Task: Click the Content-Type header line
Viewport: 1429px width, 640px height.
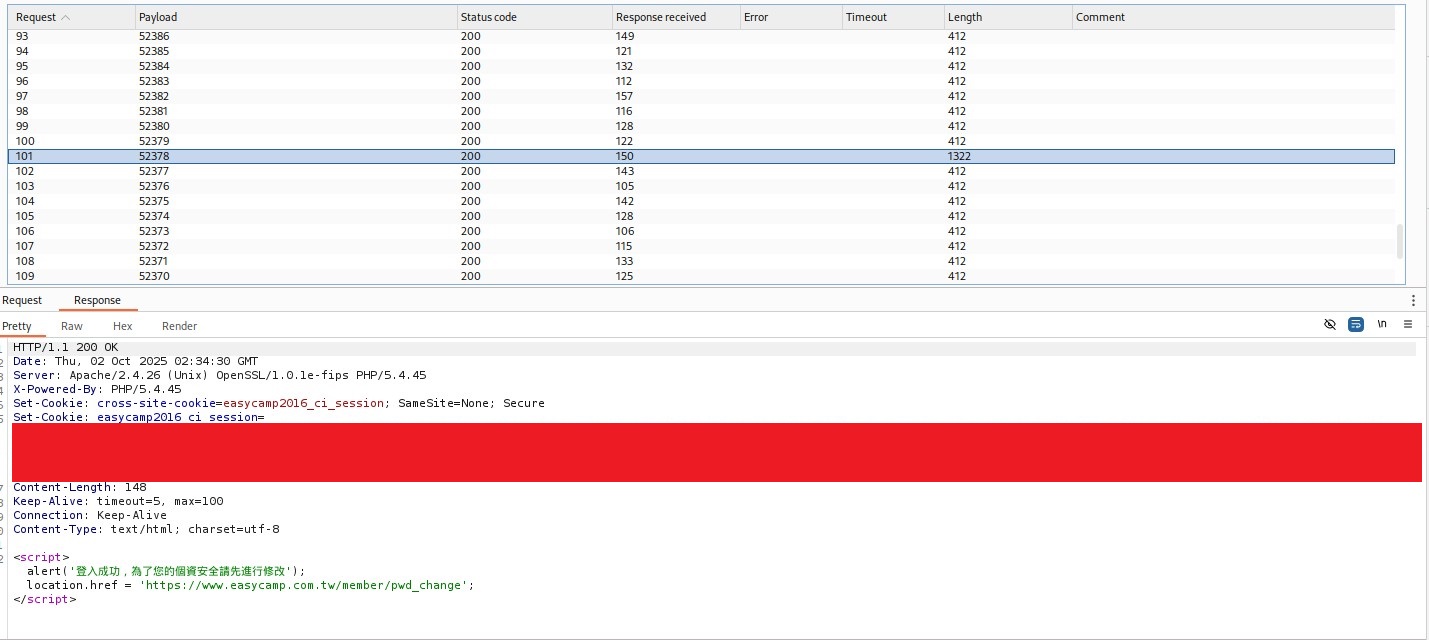Action: 146,529
